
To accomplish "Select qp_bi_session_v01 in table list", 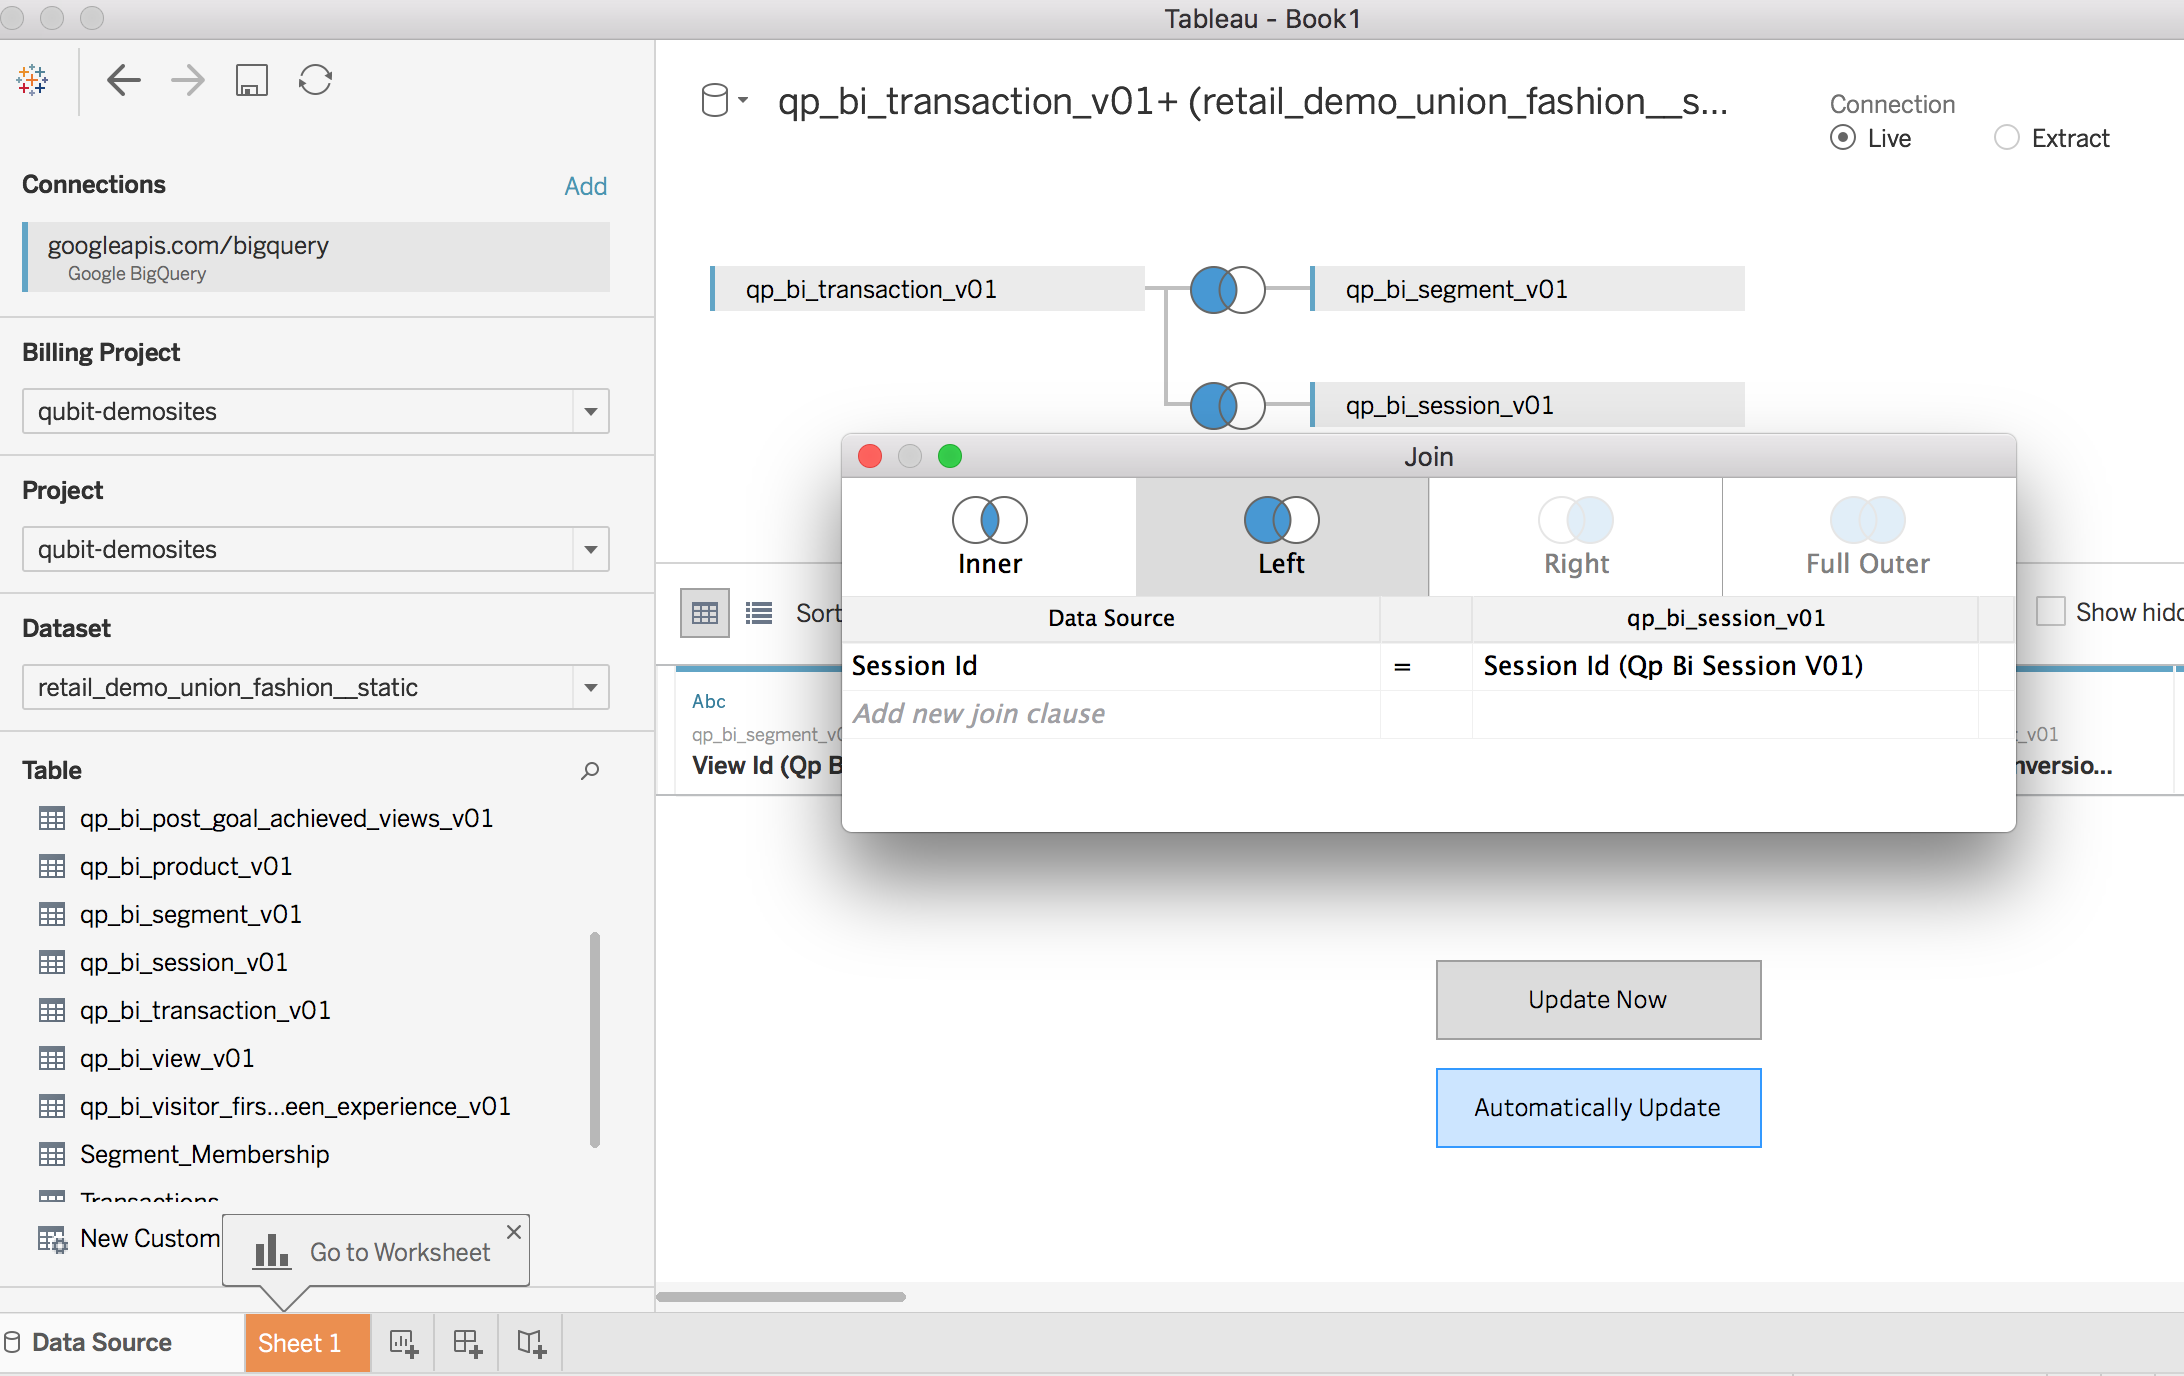I will pyautogui.click(x=183, y=962).
